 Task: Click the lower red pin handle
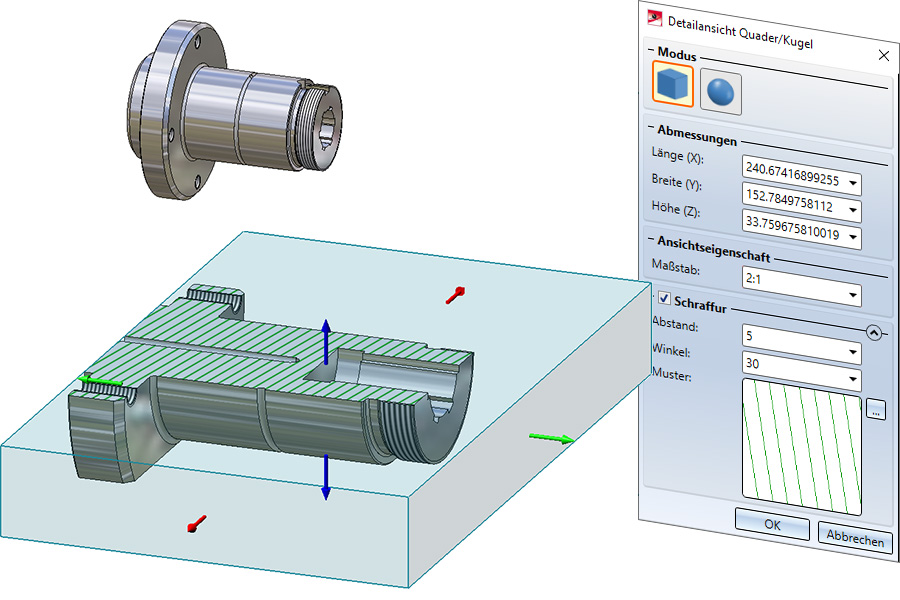click(196, 522)
